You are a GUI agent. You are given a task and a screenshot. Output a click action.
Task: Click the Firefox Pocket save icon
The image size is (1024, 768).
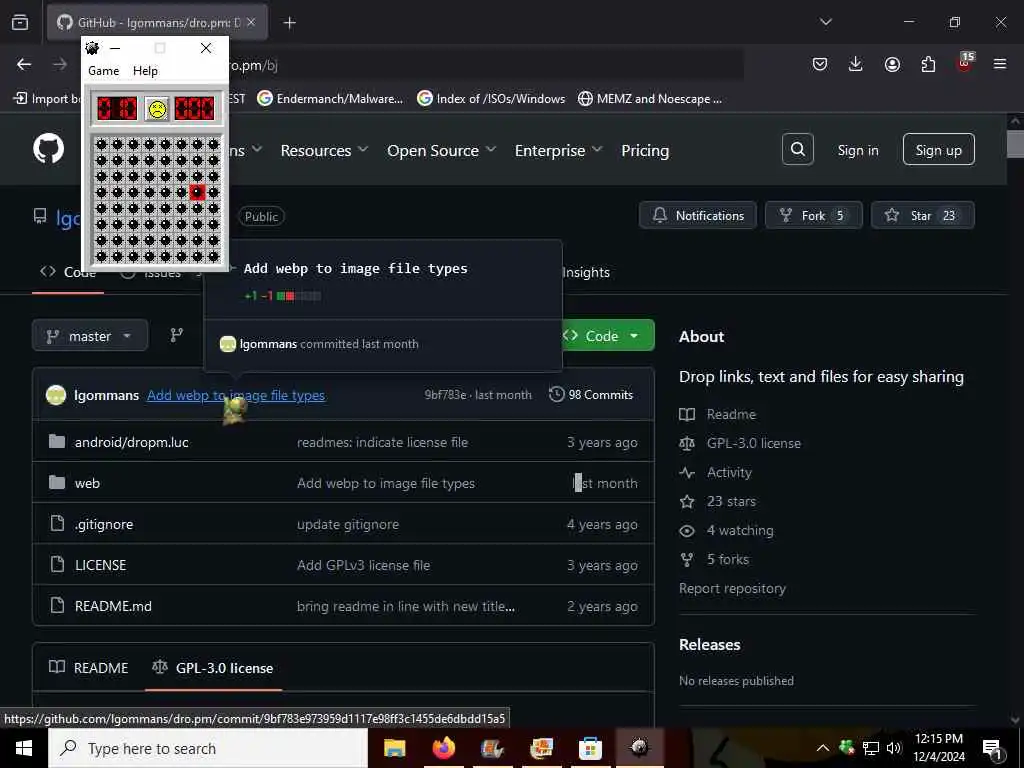click(x=820, y=64)
